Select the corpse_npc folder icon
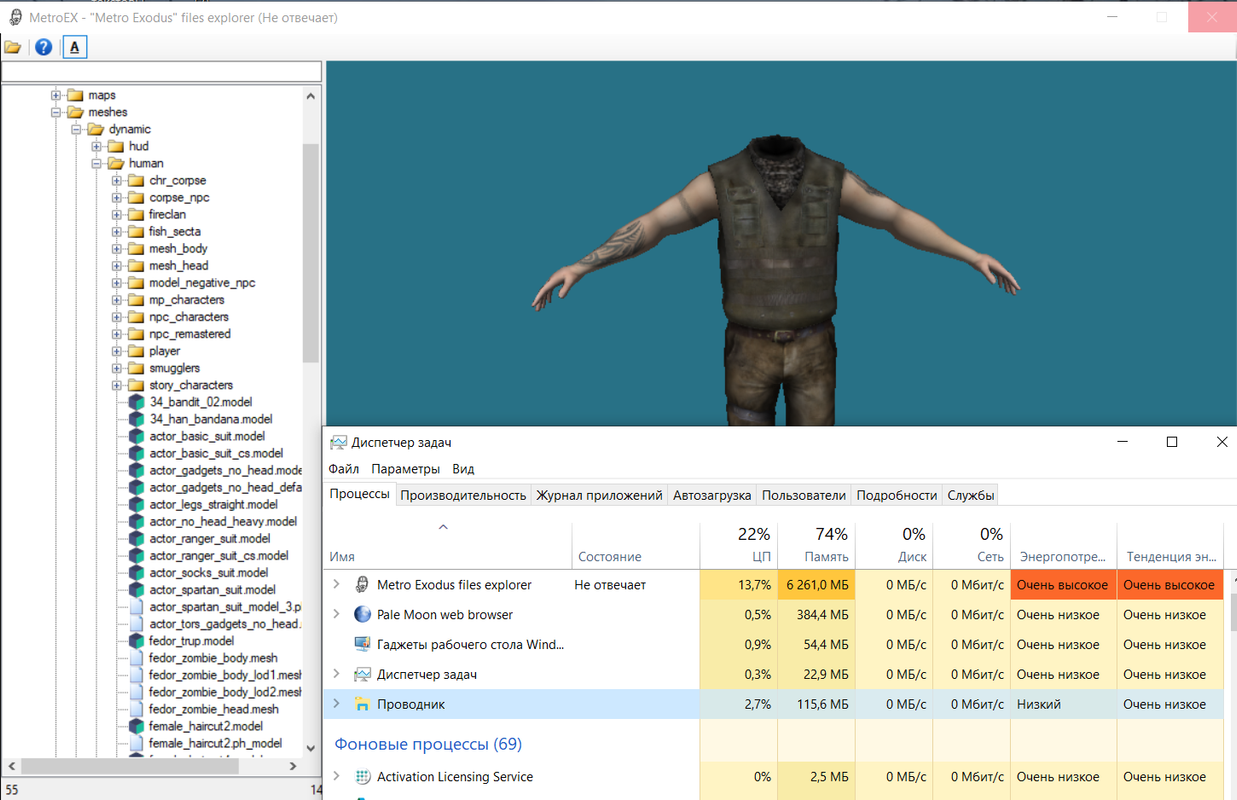This screenshot has width=1237, height=800. (136, 198)
